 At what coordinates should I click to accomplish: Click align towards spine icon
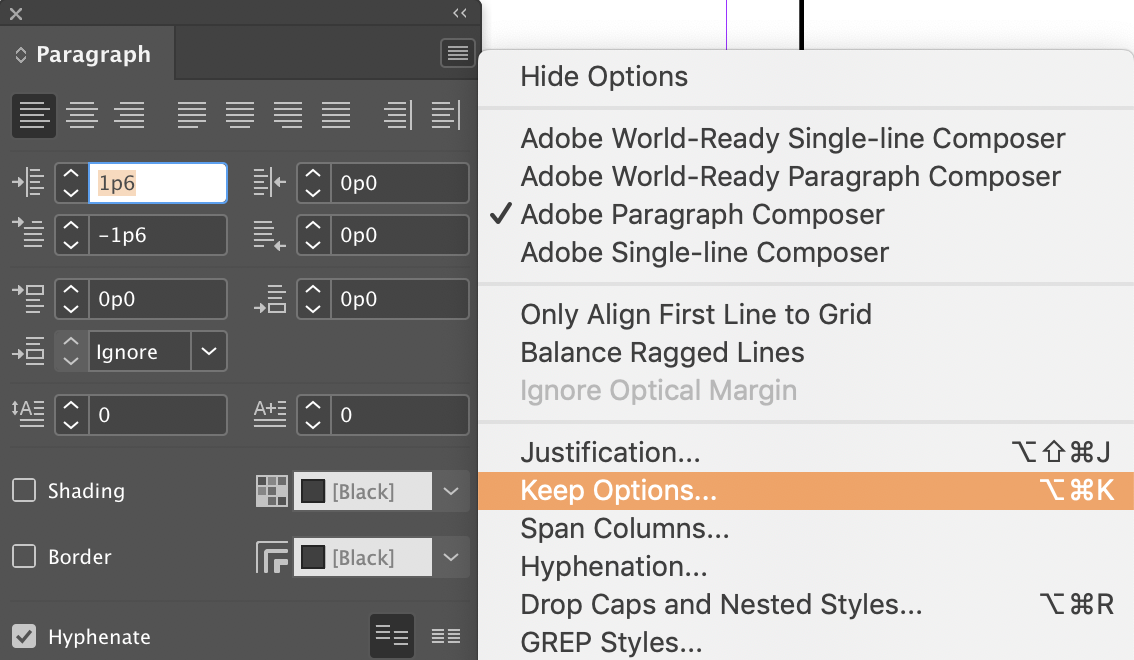click(x=398, y=115)
